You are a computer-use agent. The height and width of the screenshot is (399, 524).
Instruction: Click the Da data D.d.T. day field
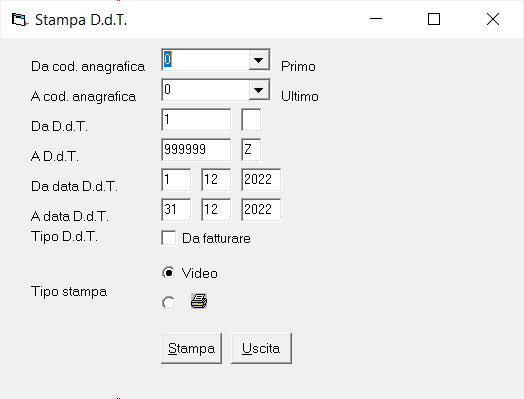coord(176,180)
